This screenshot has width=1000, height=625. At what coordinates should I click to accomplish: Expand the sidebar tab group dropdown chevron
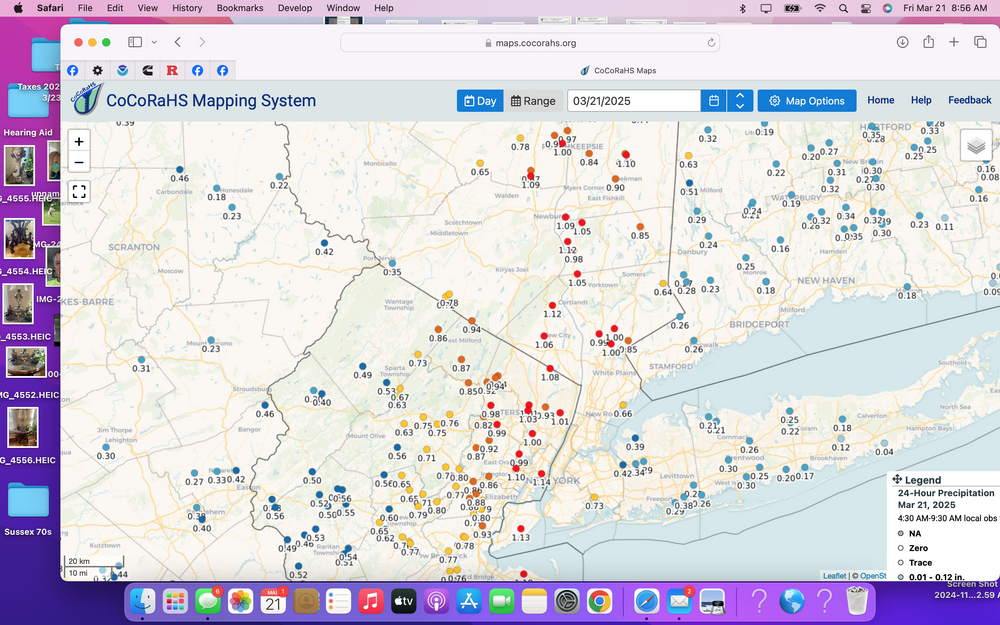point(154,42)
